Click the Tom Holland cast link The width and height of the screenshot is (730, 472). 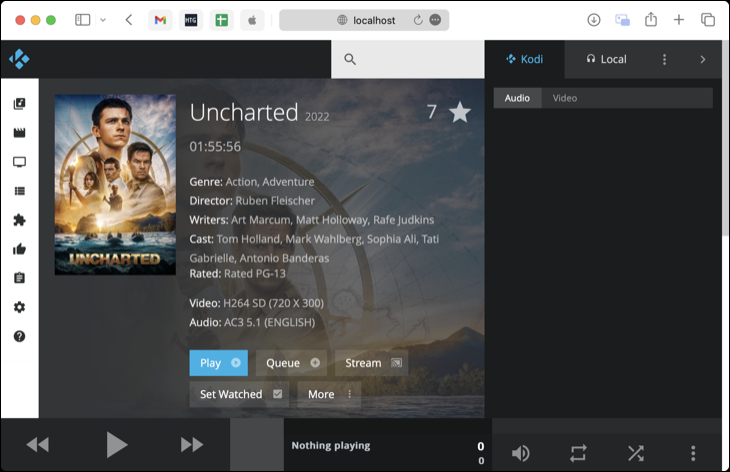point(249,239)
